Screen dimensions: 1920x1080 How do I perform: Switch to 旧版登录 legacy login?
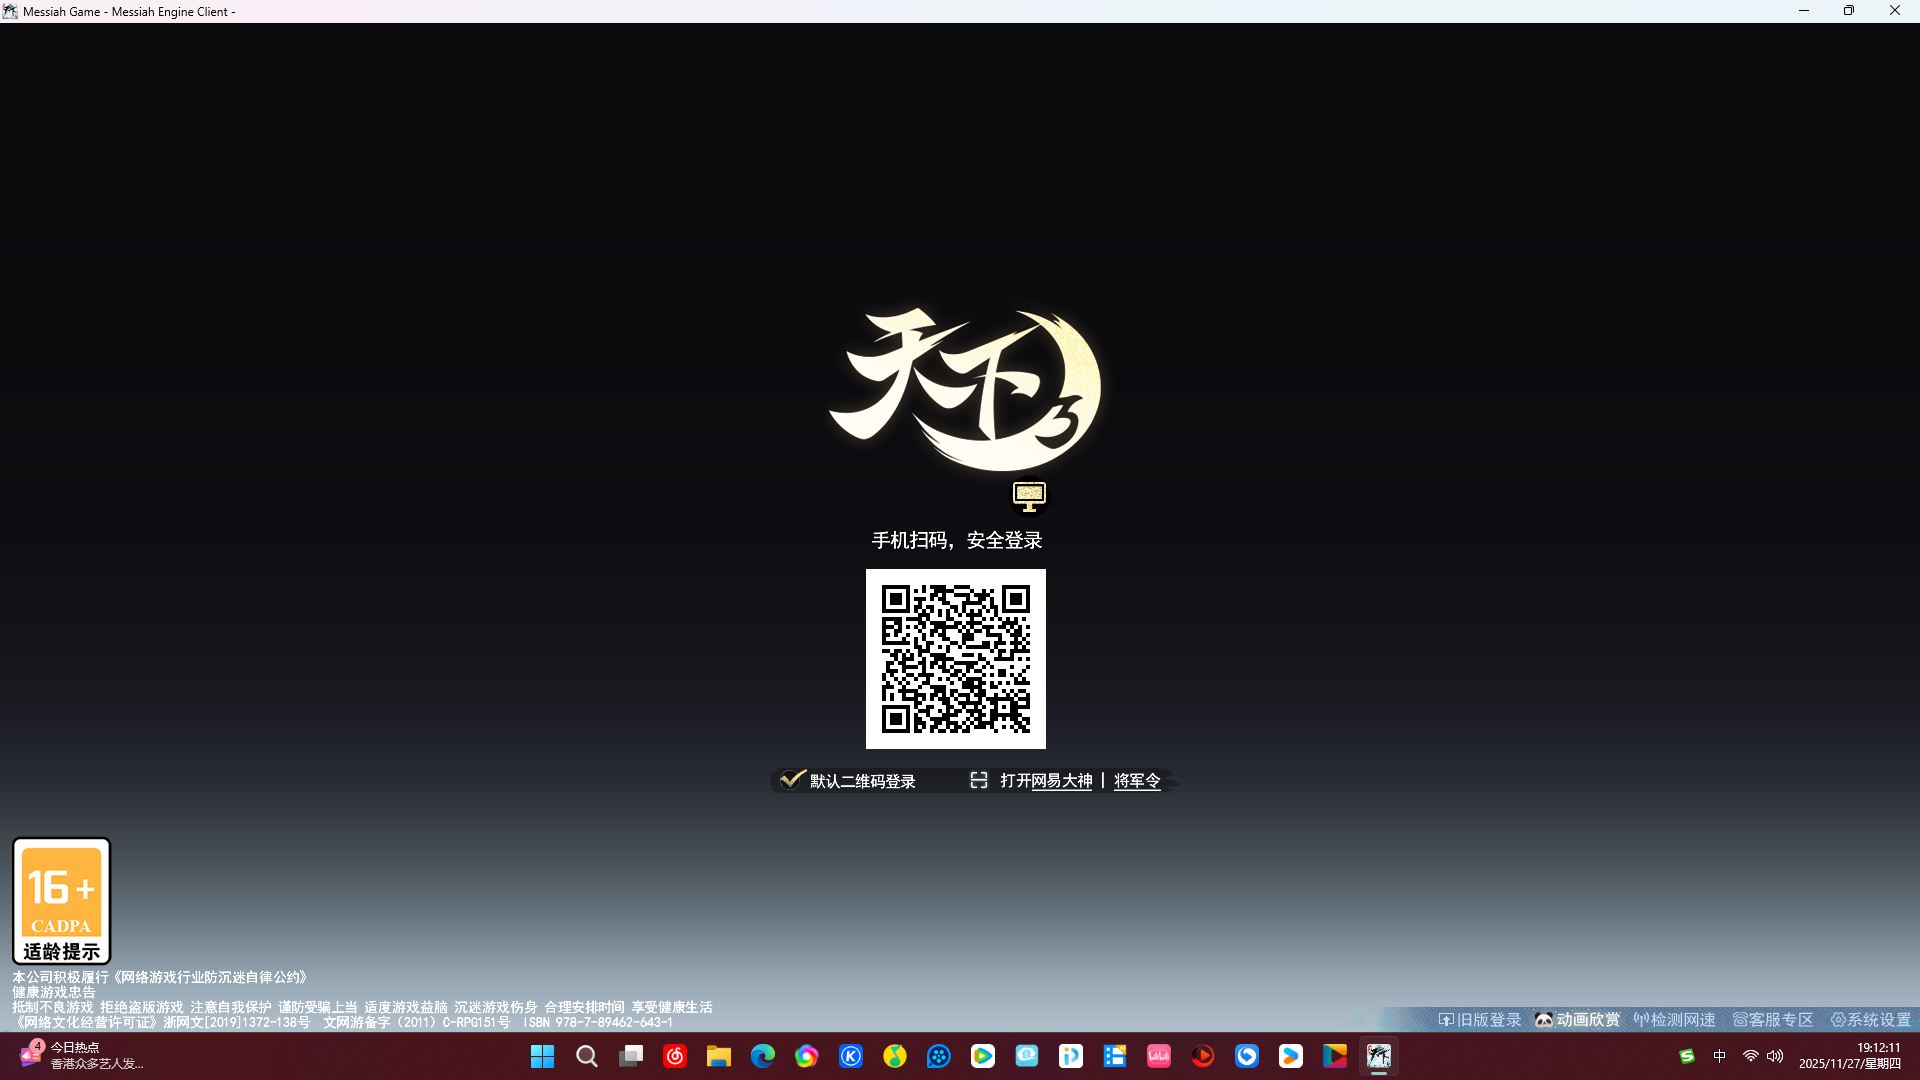point(1480,1020)
